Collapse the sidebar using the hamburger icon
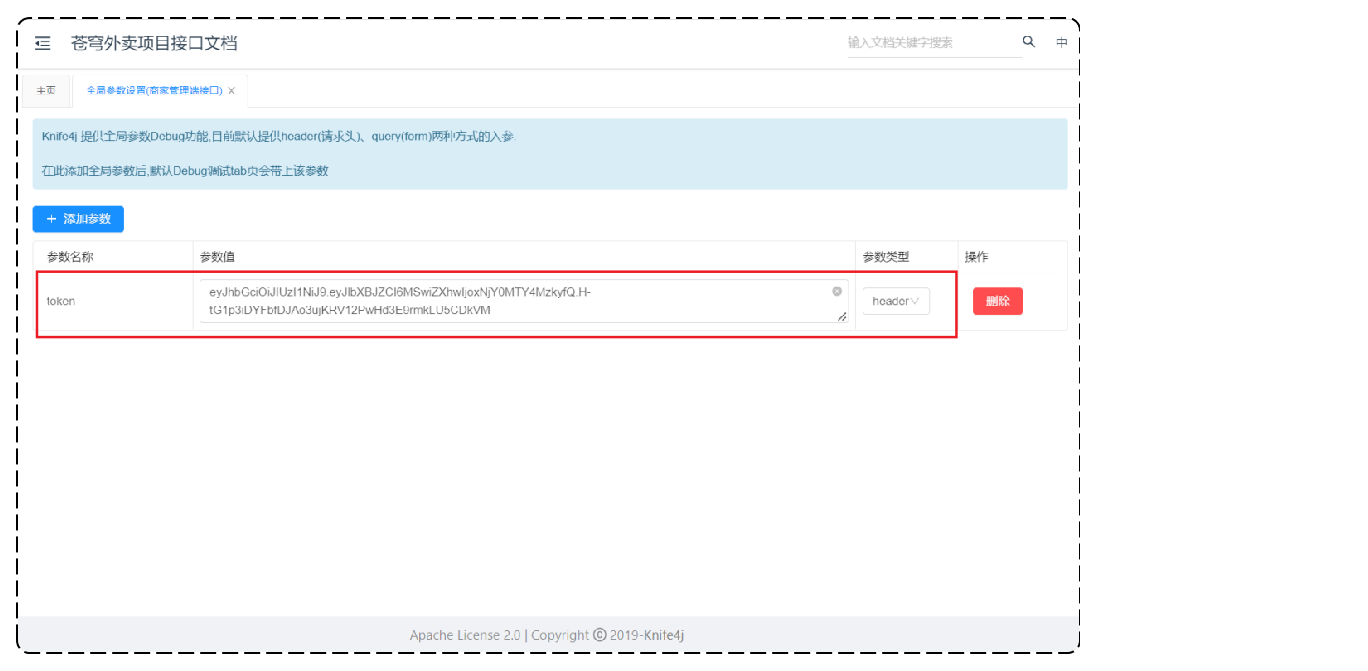Viewport: 1368px width, 671px height. [x=41, y=43]
